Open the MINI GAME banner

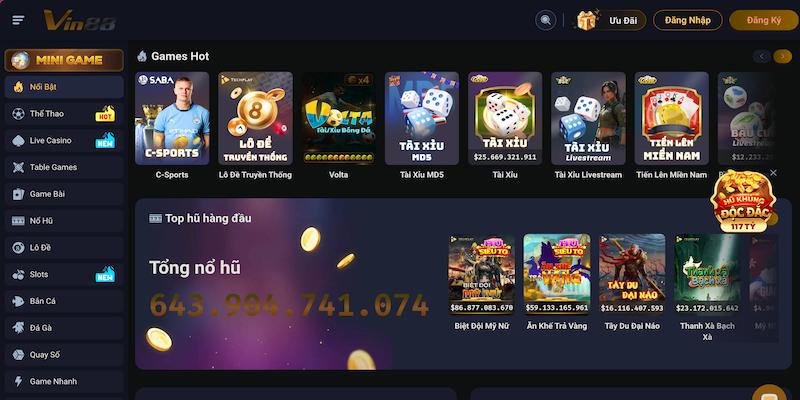pyautogui.click(x=64, y=60)
